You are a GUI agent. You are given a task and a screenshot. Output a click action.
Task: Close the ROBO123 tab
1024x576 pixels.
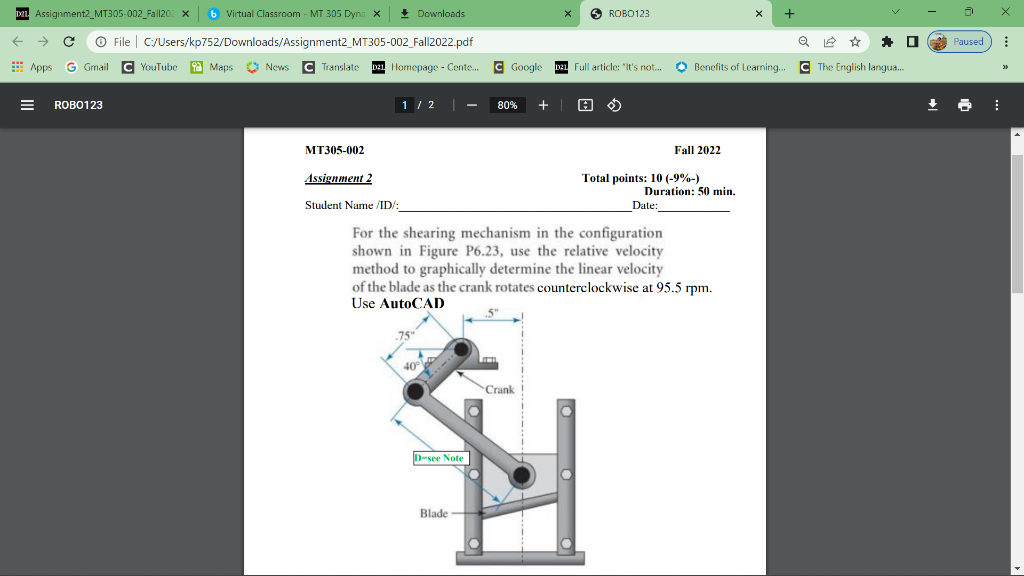pyautogui.click(x=759, y=14)
